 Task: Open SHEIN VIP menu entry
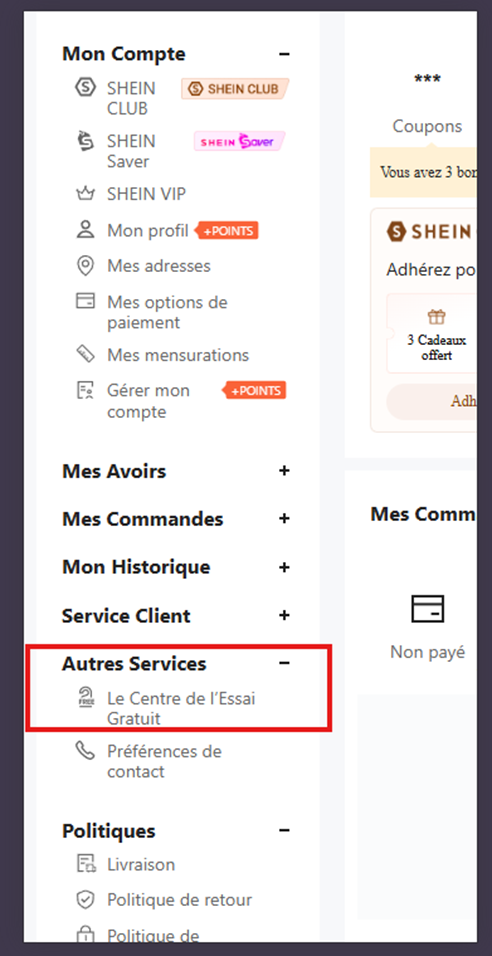(x=146, y=194)
